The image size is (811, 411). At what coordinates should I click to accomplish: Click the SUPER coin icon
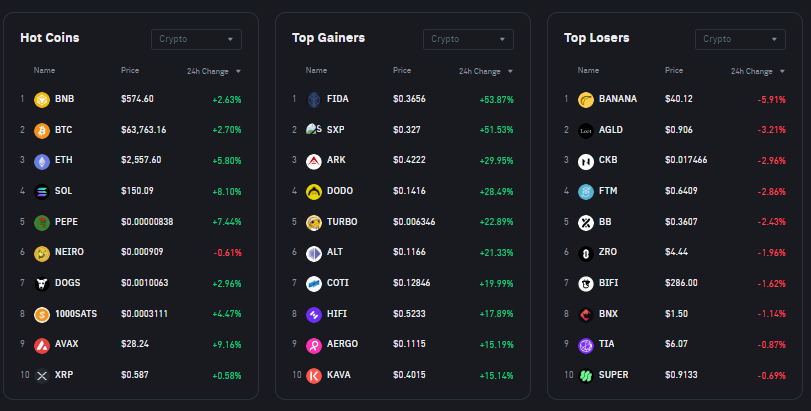[586, 376]
